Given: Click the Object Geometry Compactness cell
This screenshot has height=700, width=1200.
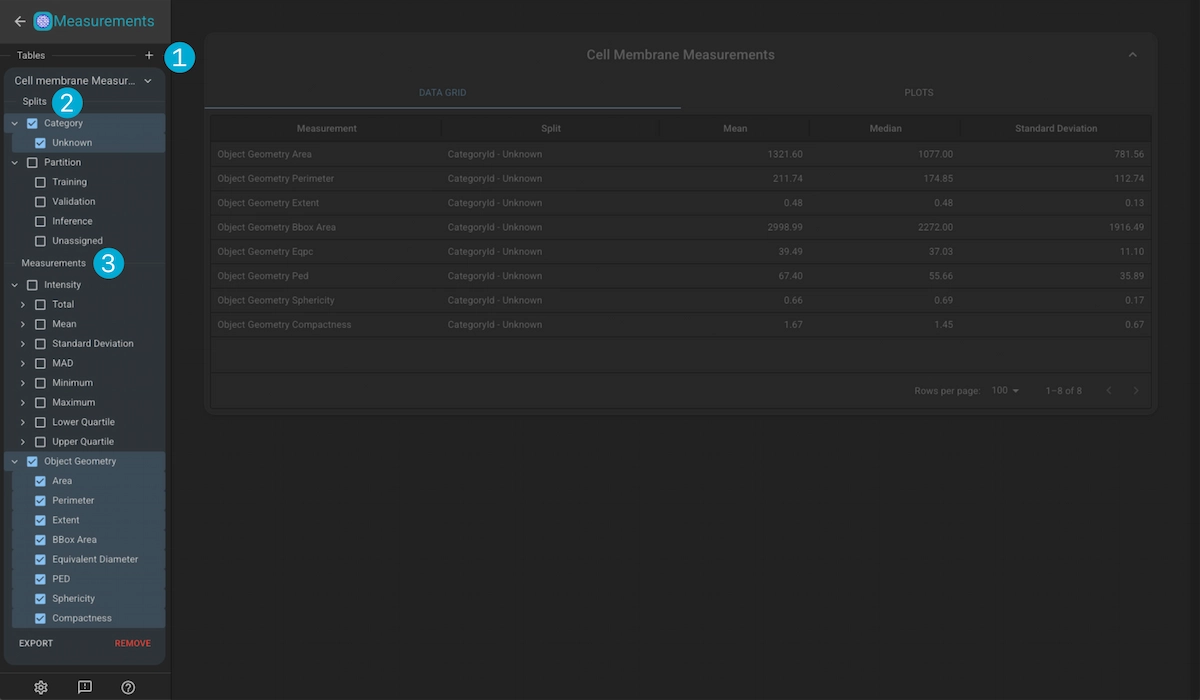Looking at the screenshot, I should pyautogui.click(x=326, y=324).
